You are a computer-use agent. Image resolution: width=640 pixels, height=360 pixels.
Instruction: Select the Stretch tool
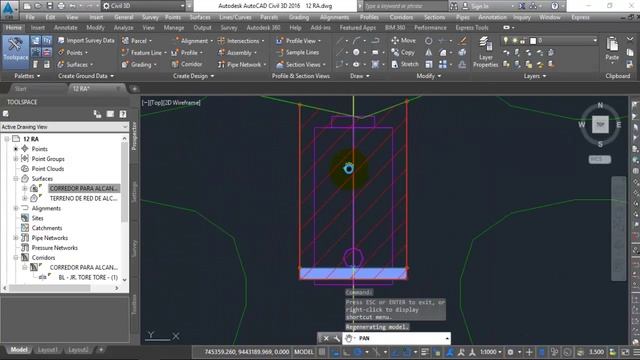(405, 64)
